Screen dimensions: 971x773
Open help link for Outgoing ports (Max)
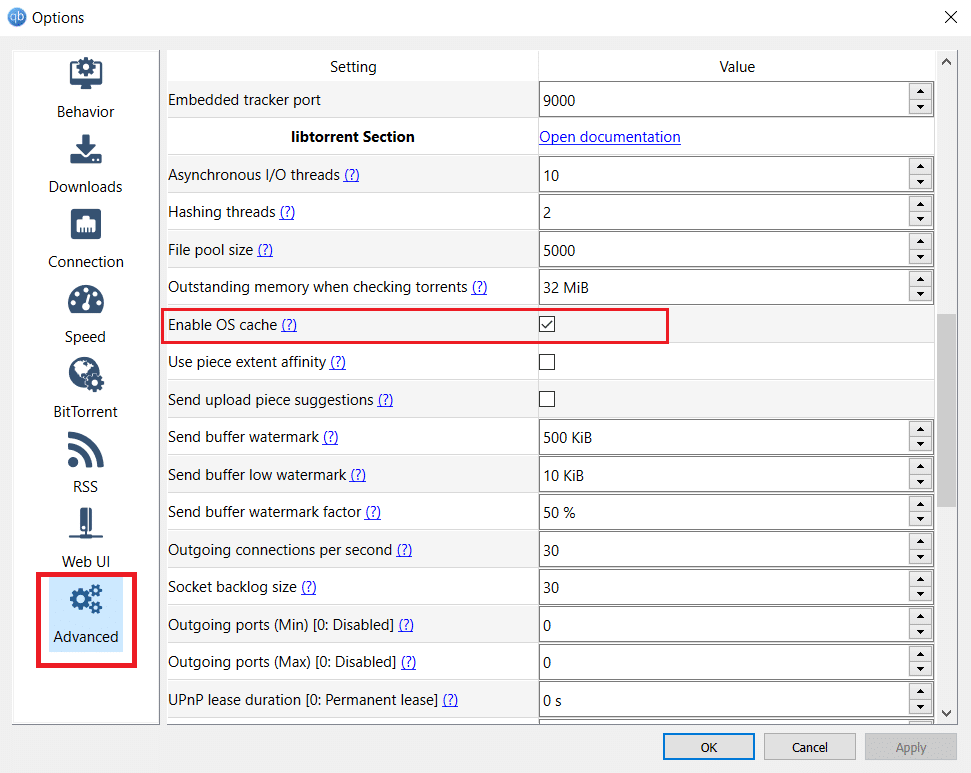(x=408, y=662)
